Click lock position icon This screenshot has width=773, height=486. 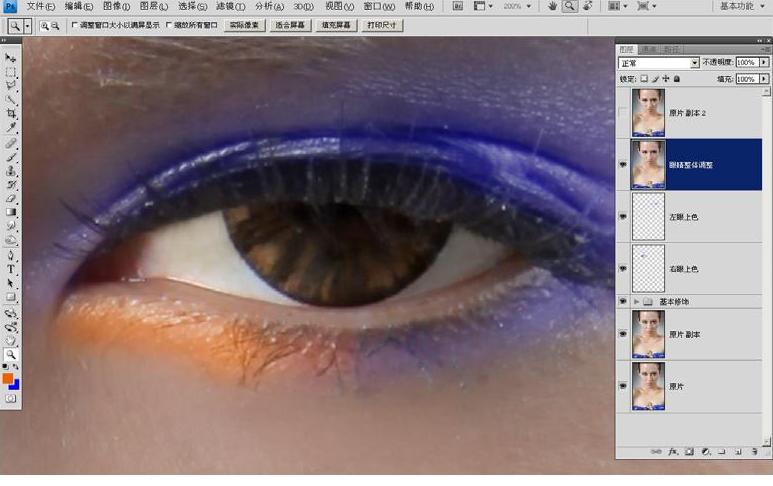coord(666,78)
